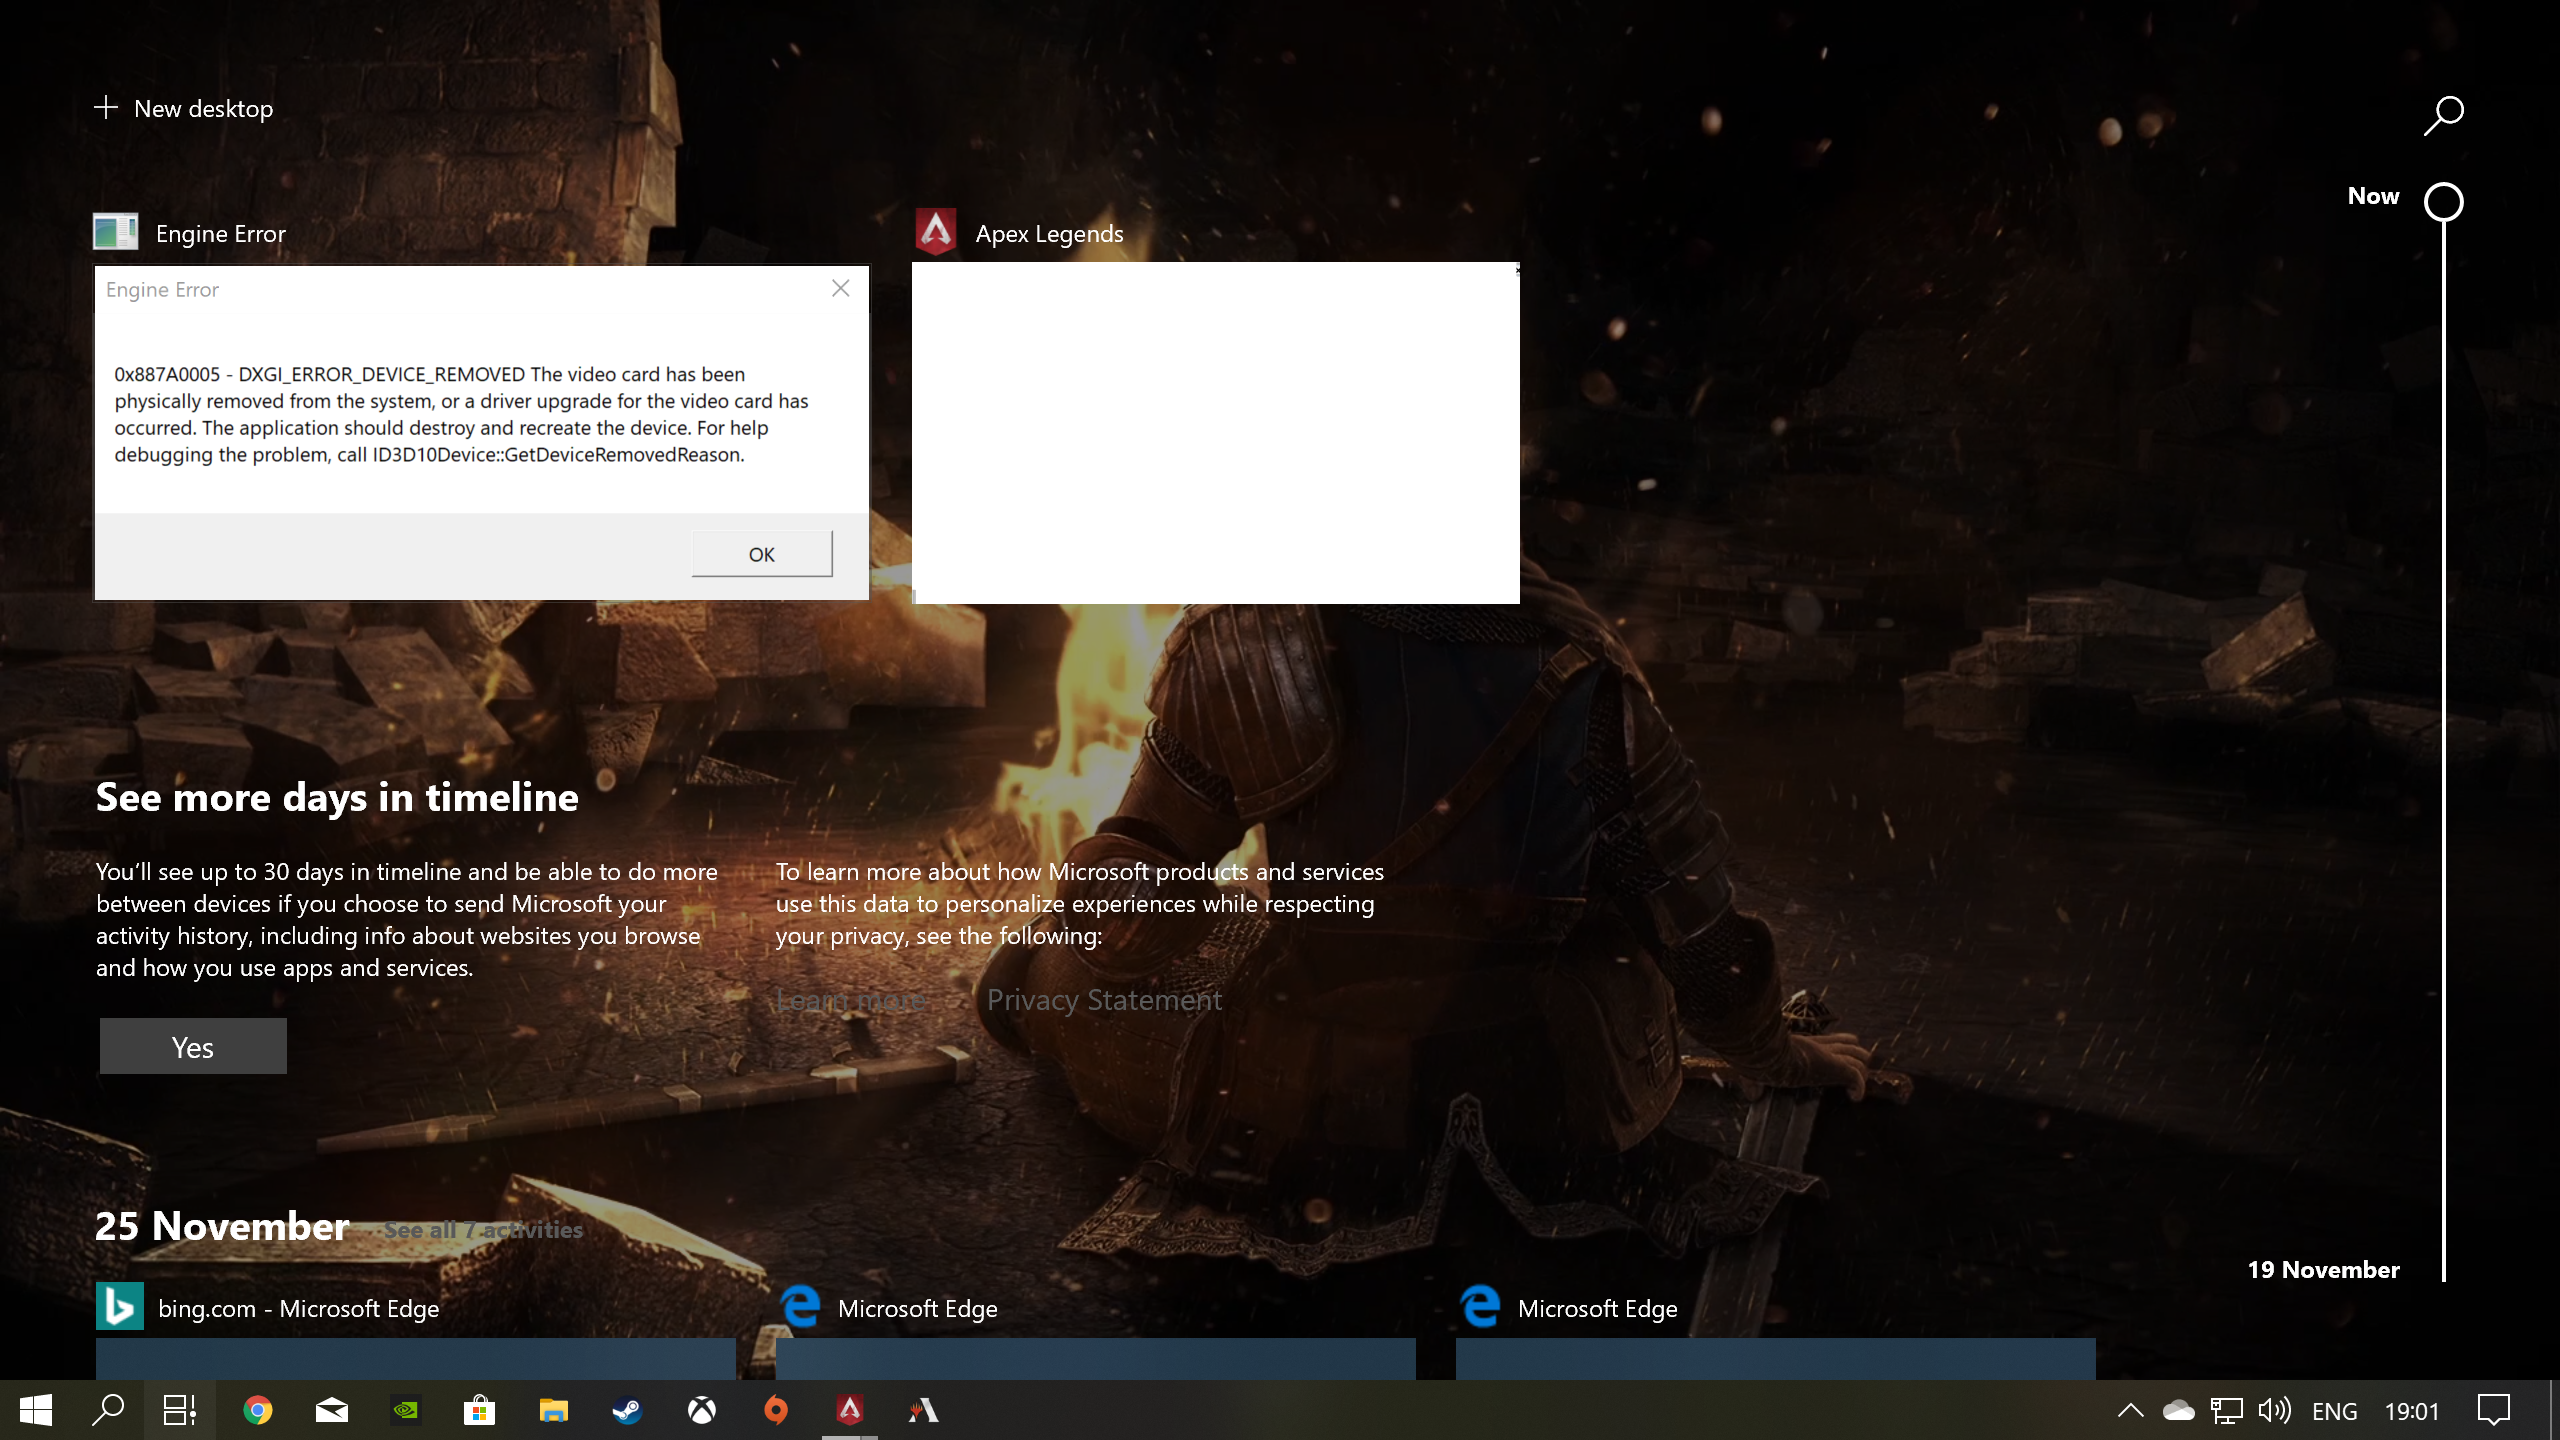Launch Steam from the taskbar

pyautogui.click(x=627, y=1410)
